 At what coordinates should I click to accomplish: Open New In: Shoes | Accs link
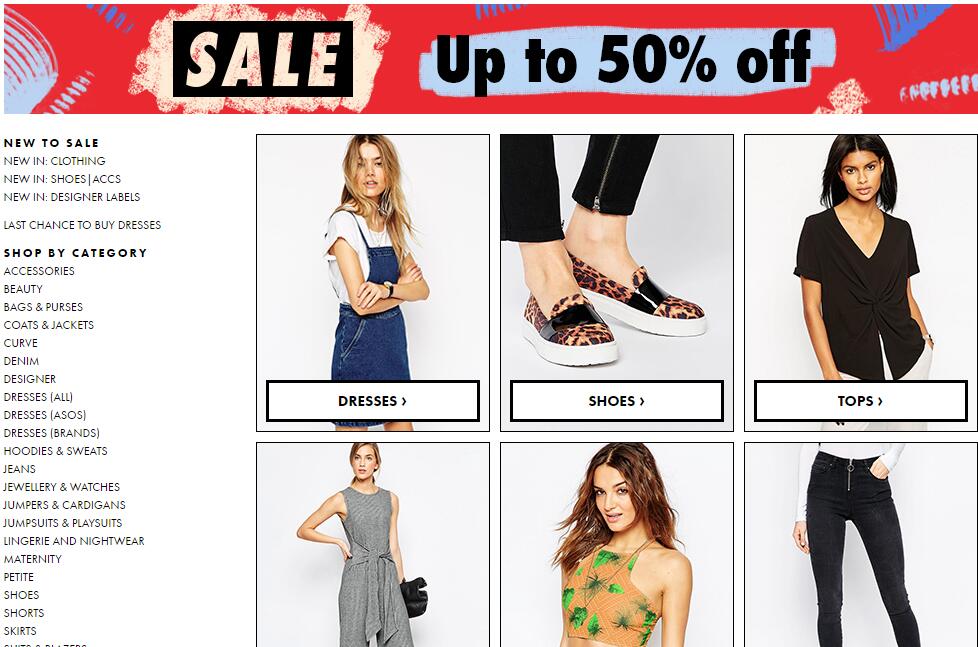tap(62, 179)
